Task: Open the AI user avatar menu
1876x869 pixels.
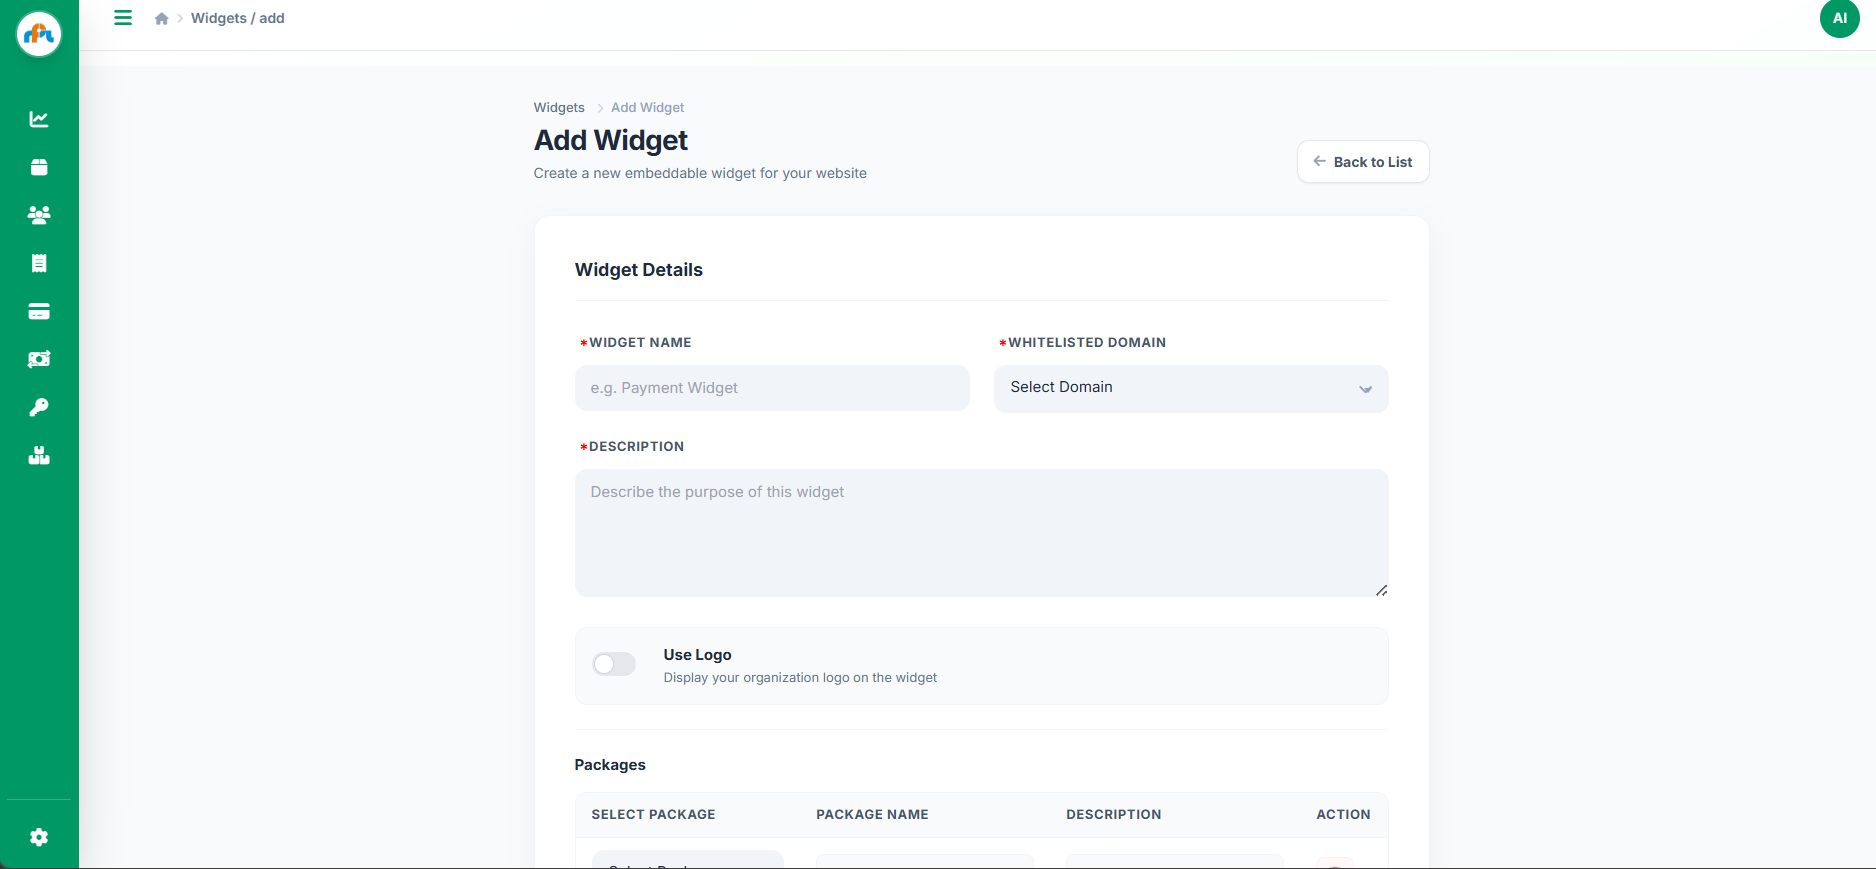Action: [x=1839, y=18]
